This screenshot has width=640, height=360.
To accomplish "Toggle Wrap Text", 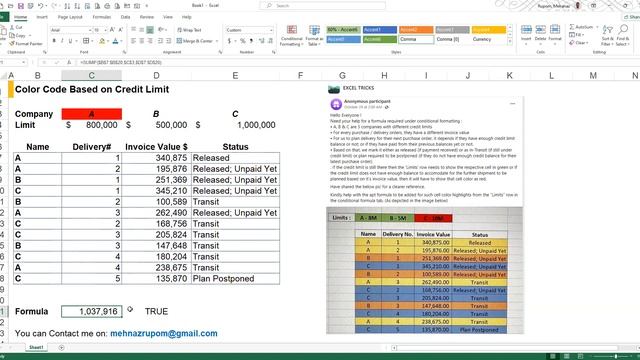I will (189, 30).
